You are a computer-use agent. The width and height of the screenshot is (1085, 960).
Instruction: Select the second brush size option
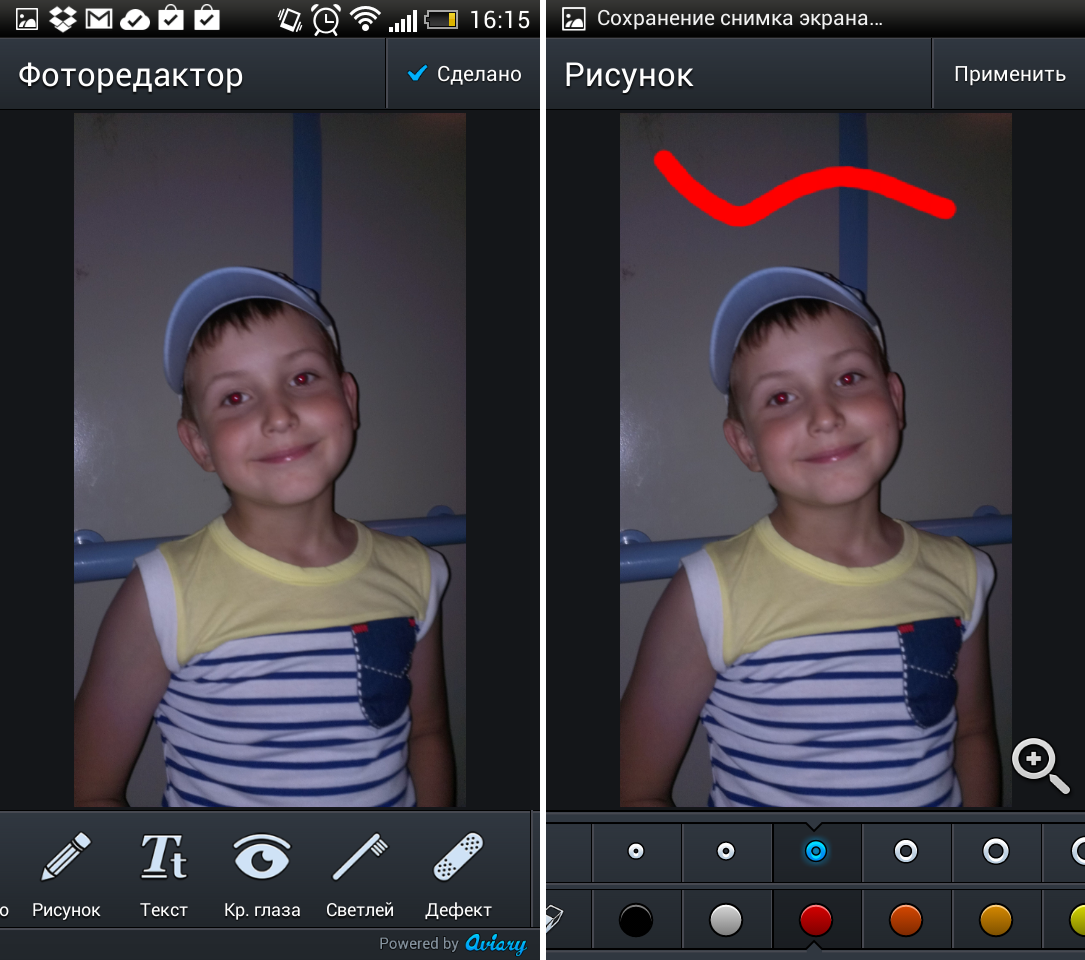coord(726,851)
